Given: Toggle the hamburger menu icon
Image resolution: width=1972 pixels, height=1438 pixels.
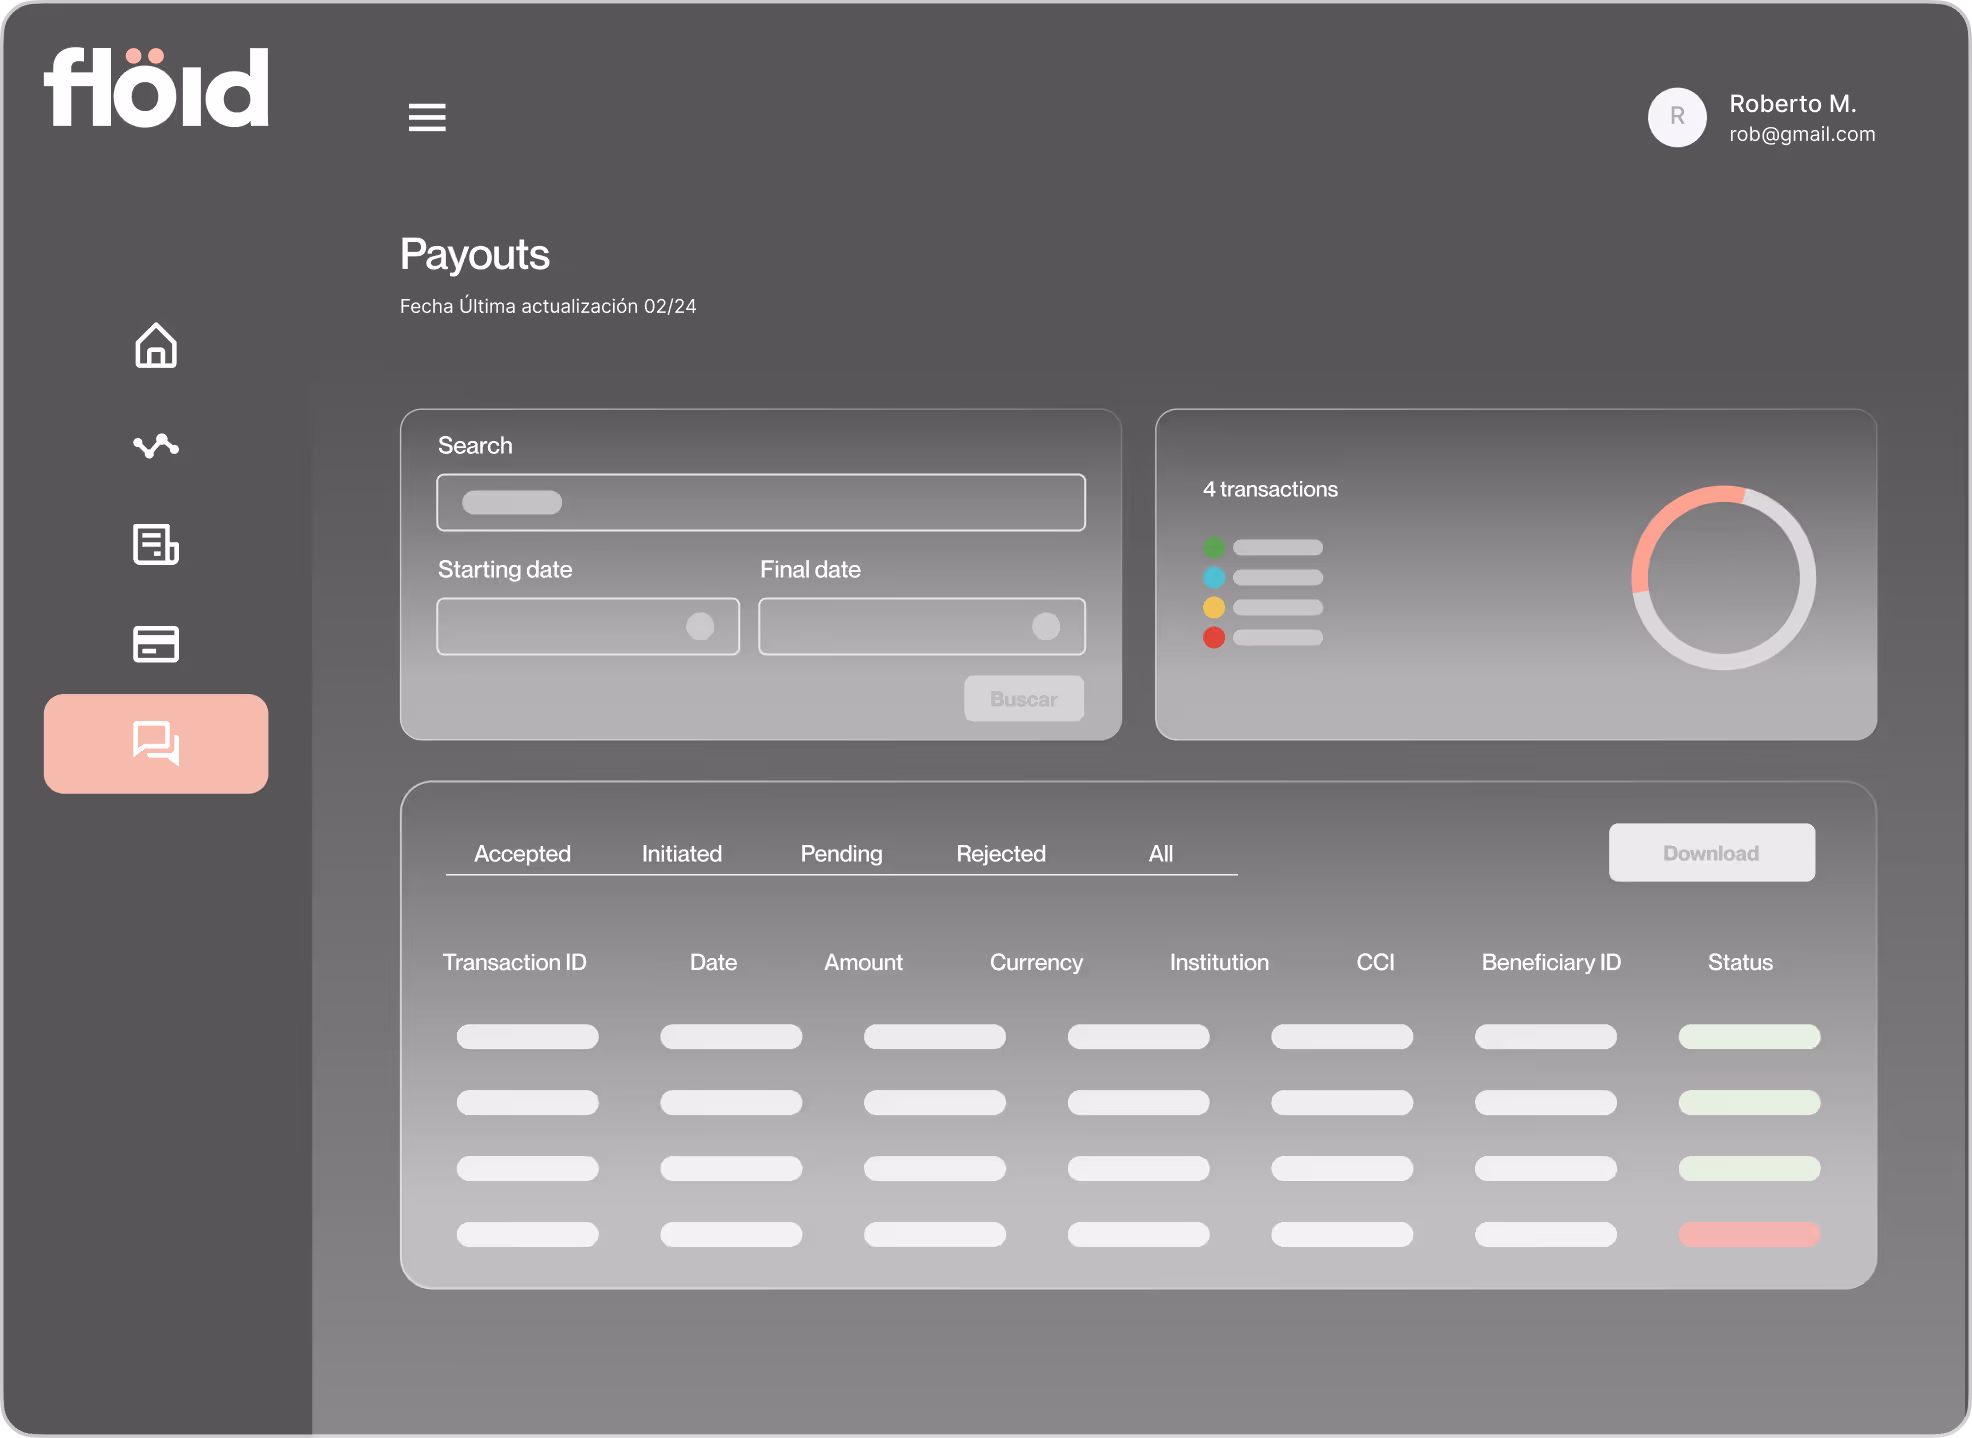Looking at the screenshot, I should (427, 117).
